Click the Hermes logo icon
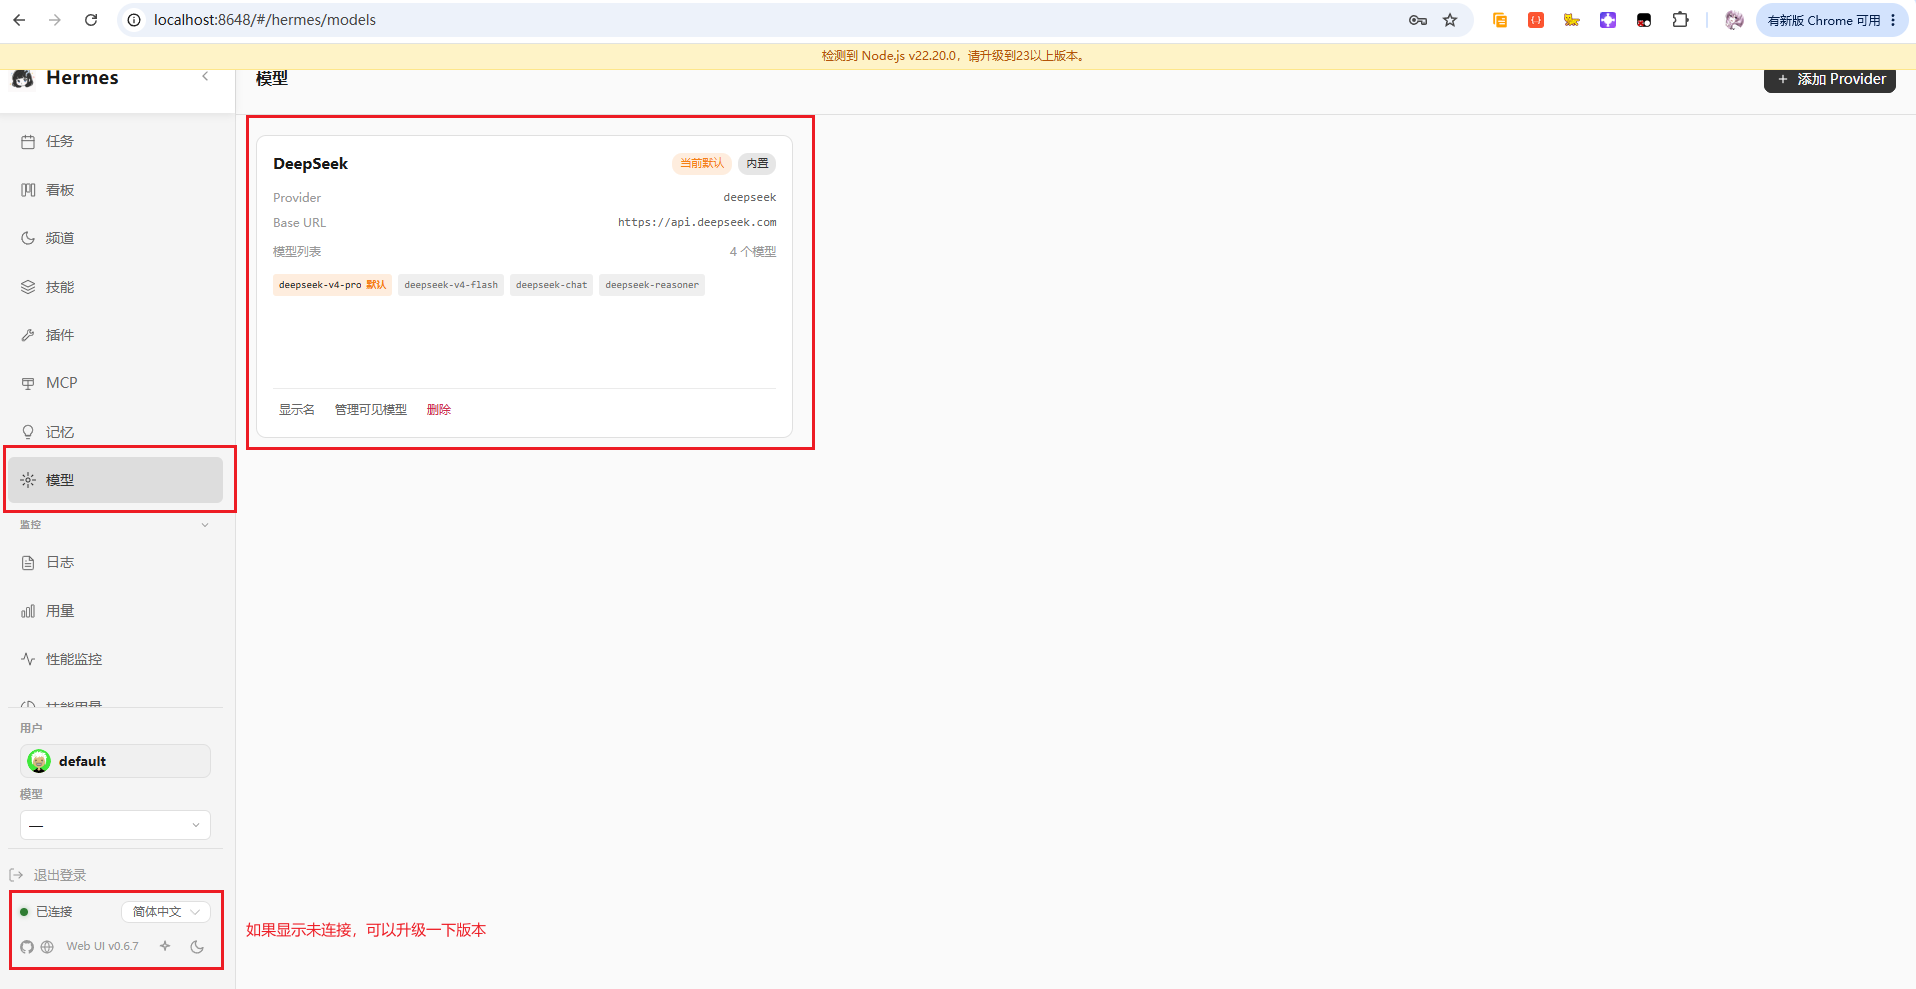The height and width of the screenshot is (989, 1916). tap(23, 79)
